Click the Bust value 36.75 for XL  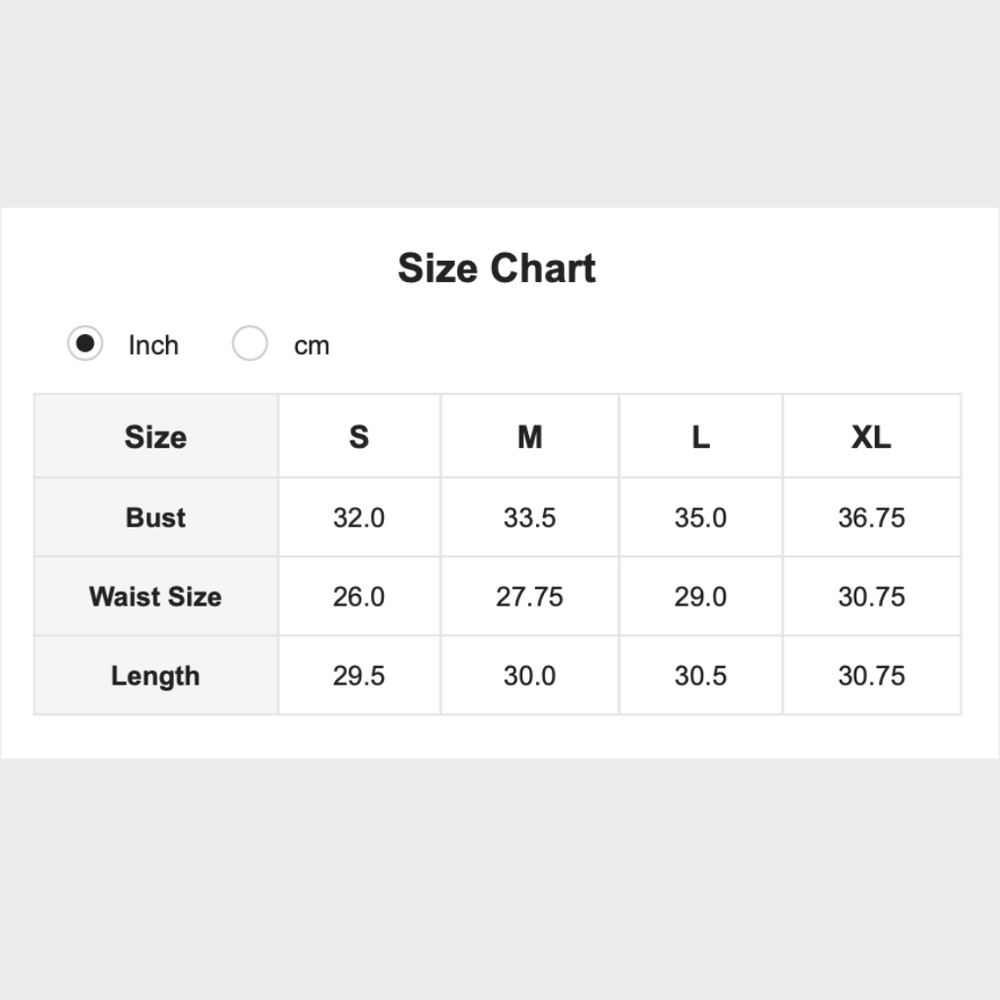pyautogui.click(x=871, y=517)
